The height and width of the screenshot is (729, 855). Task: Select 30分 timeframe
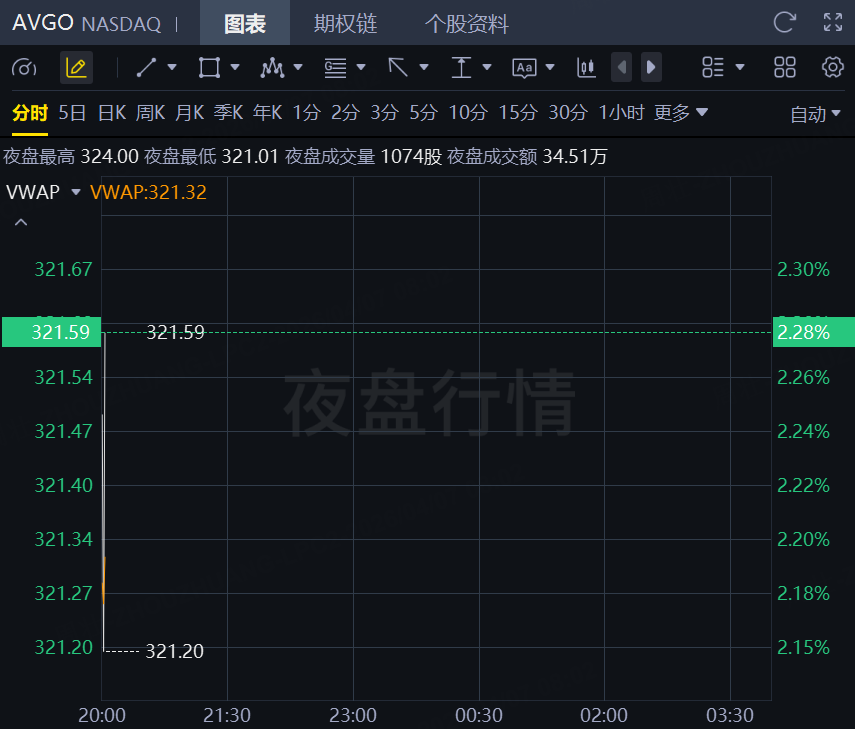(568, 113)
